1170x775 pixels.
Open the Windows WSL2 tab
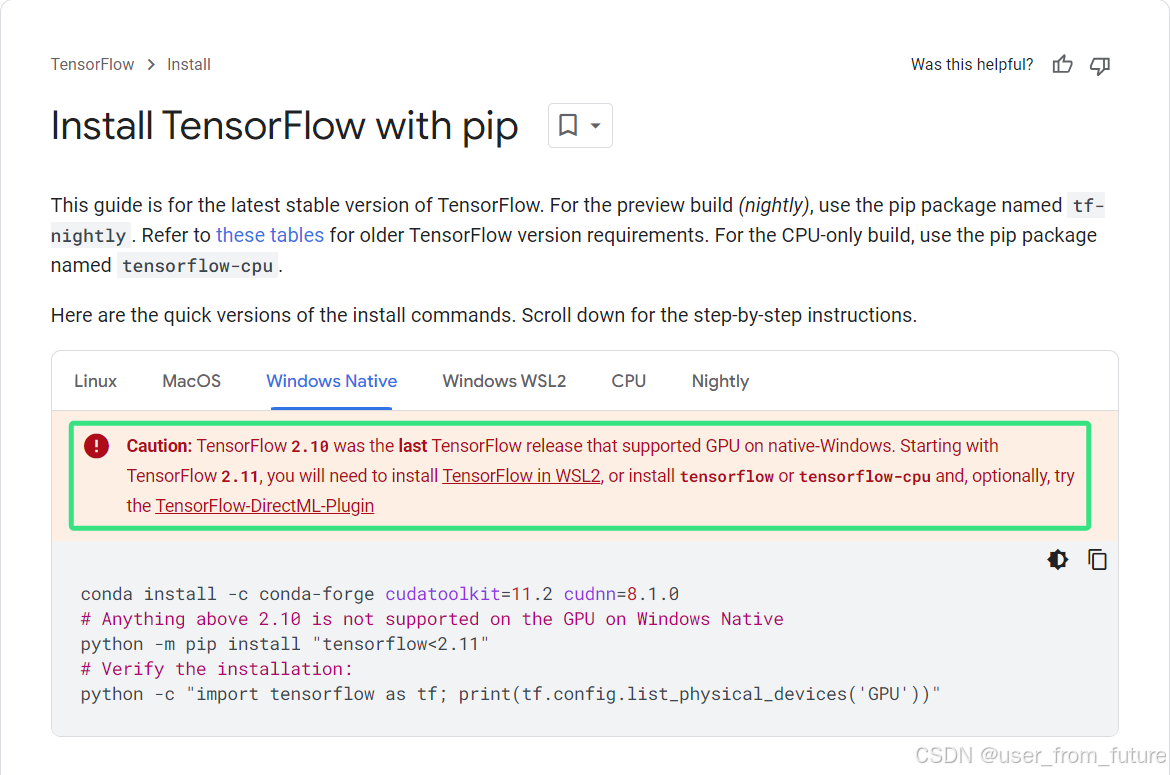pyautogui.click(x=504, y=381)
